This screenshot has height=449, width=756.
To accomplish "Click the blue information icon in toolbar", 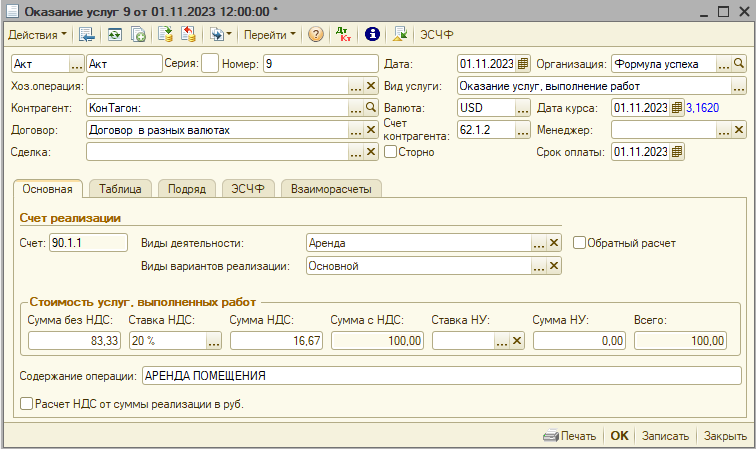I will pyautogui.click(x=373, y=34).
